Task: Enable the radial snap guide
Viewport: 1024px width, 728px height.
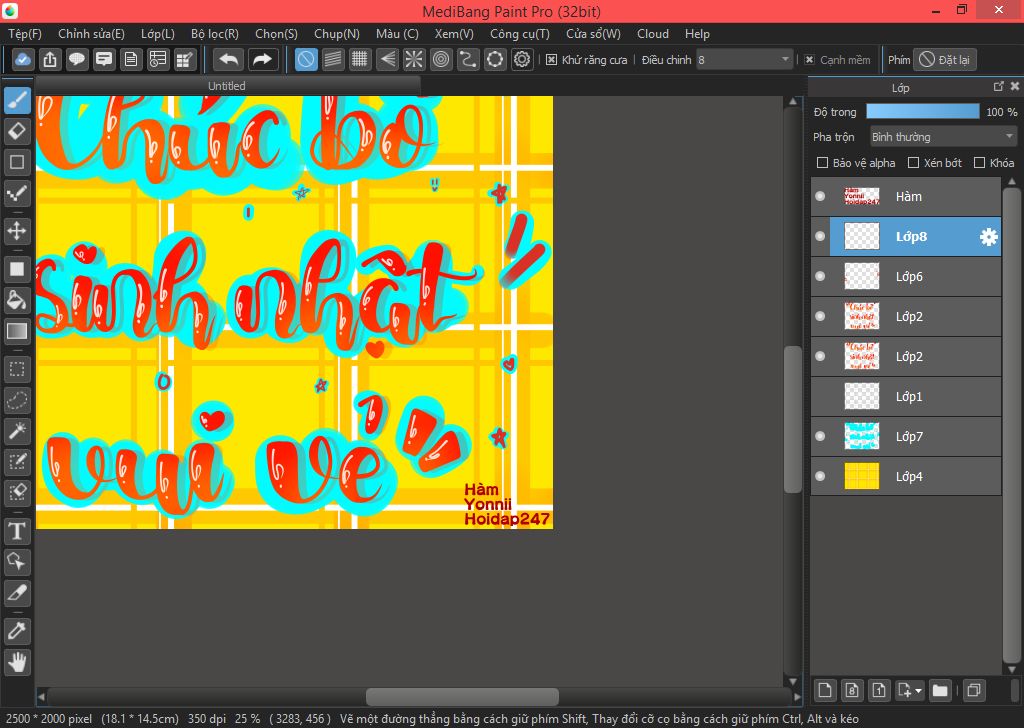Action: pos(414,59)
